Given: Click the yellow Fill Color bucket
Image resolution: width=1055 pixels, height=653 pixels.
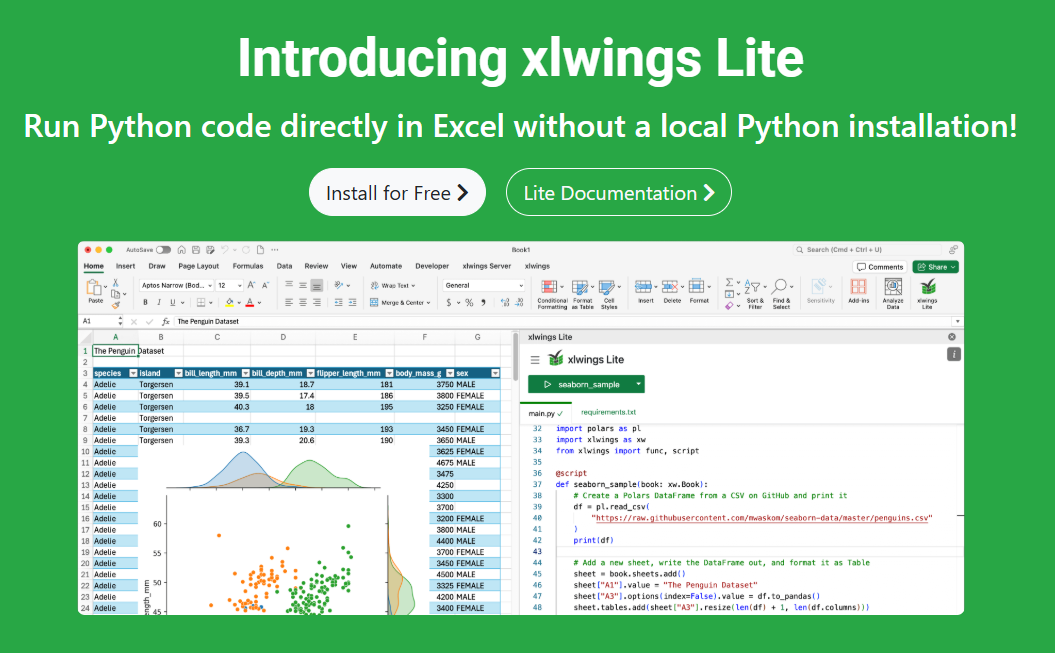Looking at the screenshot, I should pyautogui.click(x=229, y=303).
